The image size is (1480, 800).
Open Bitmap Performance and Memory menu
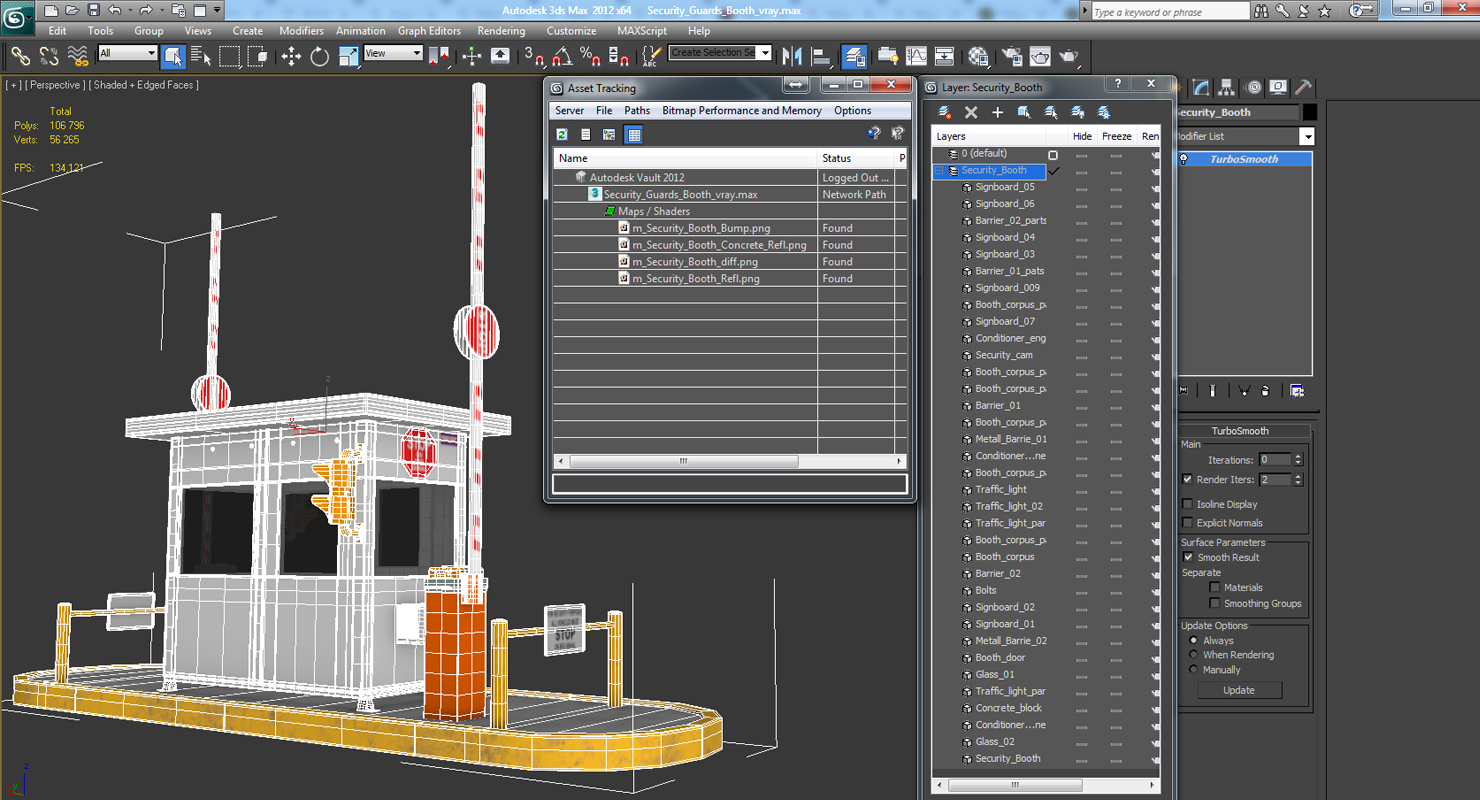point(741,111)
